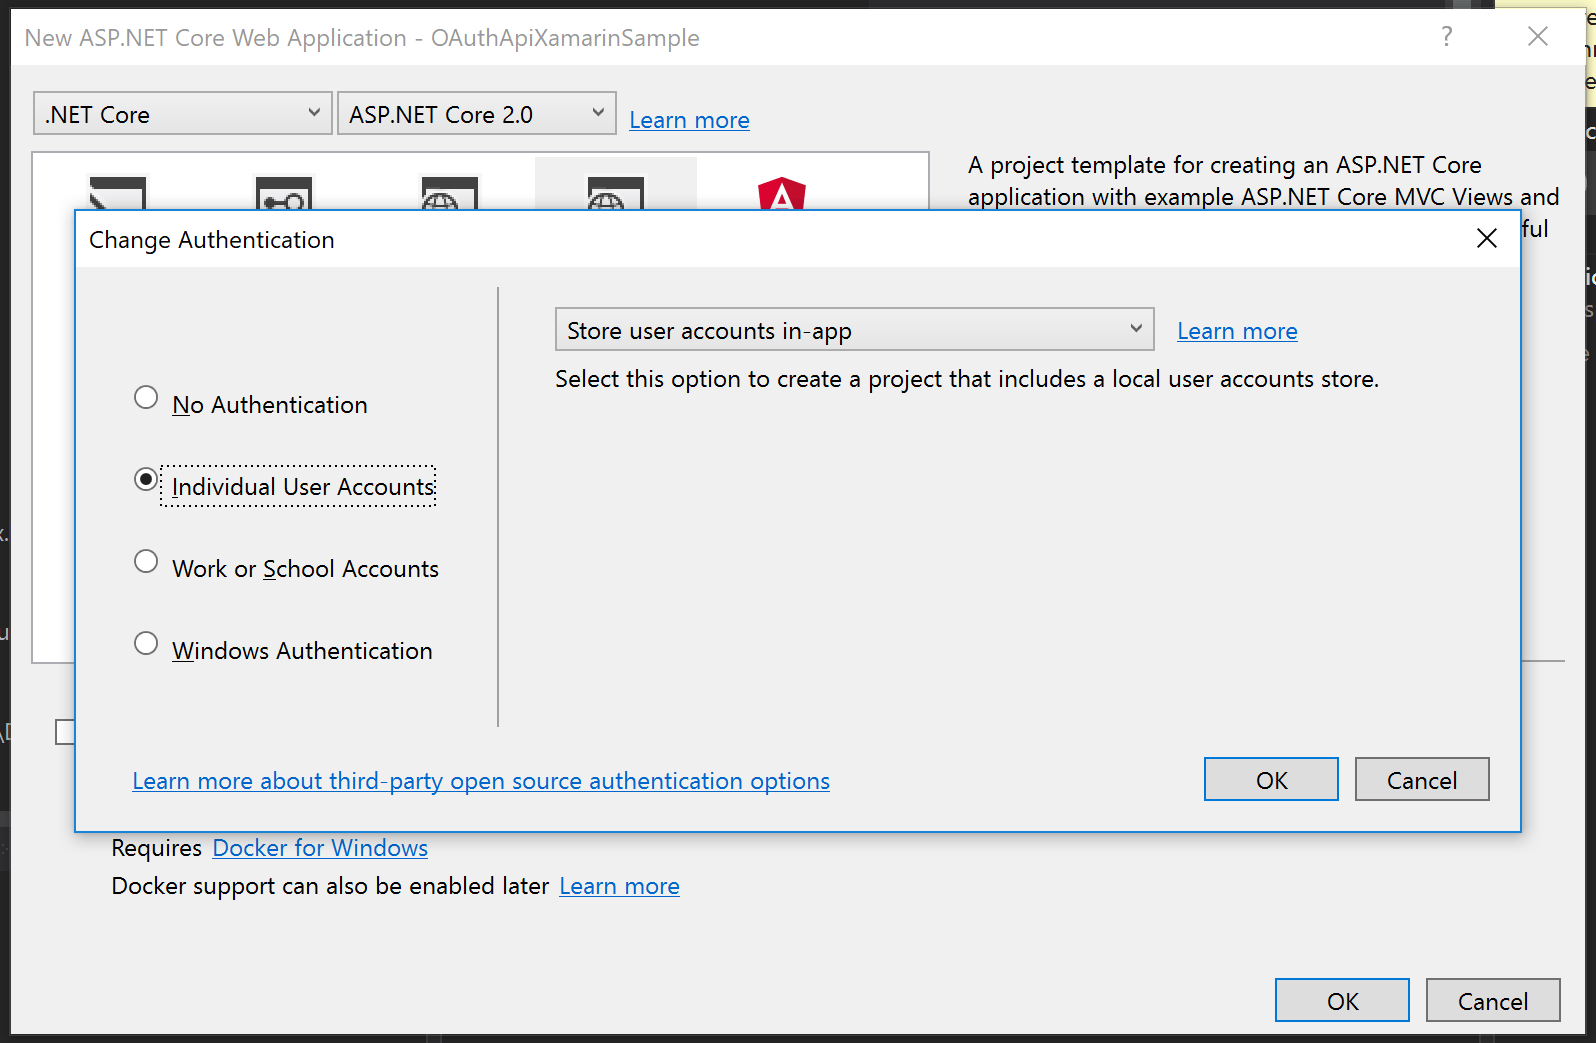The width and height of the screenshot is (1596, 1043).
Task: Select the Empty template icon
Action: (x=118, y=193)
